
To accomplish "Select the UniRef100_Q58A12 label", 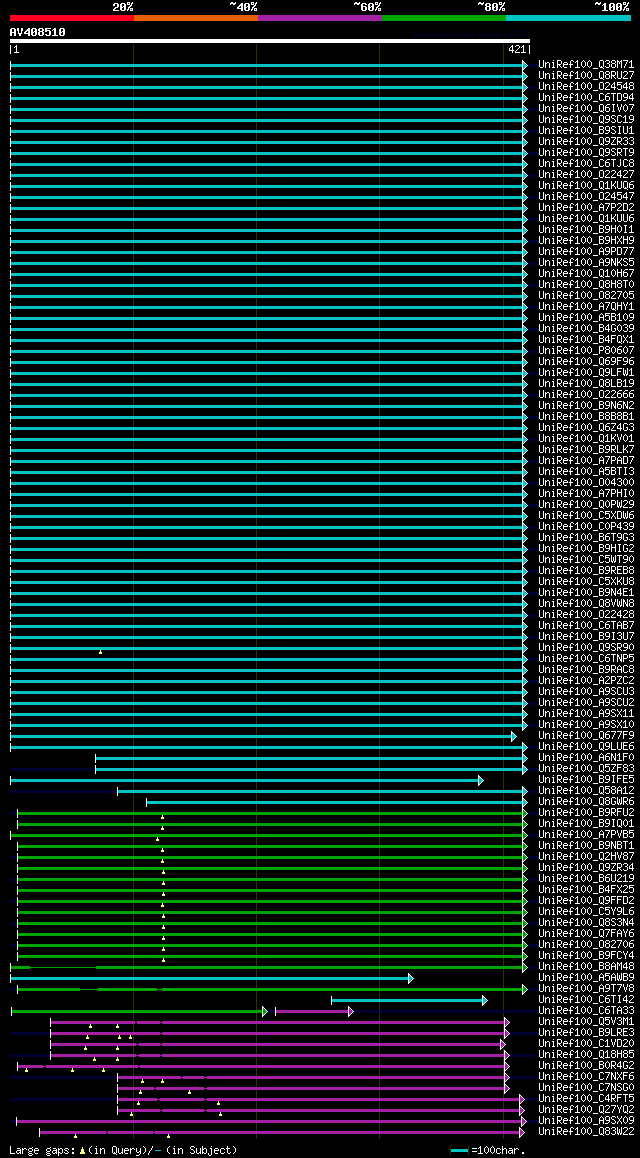I will (x=586, y=790).
